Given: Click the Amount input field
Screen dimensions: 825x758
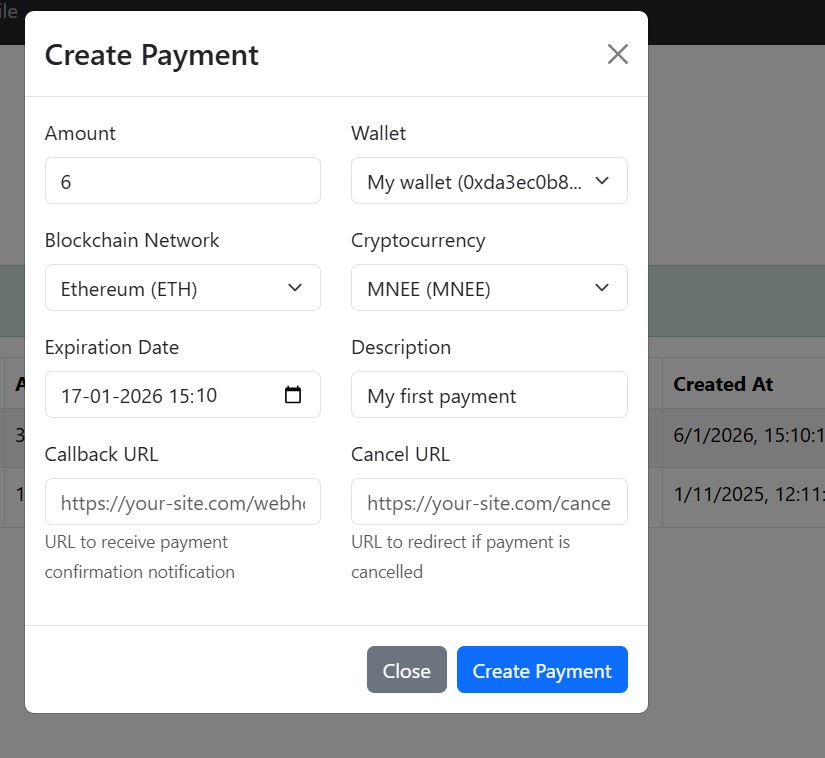Looking at the screenshot, I should (183, 181).
